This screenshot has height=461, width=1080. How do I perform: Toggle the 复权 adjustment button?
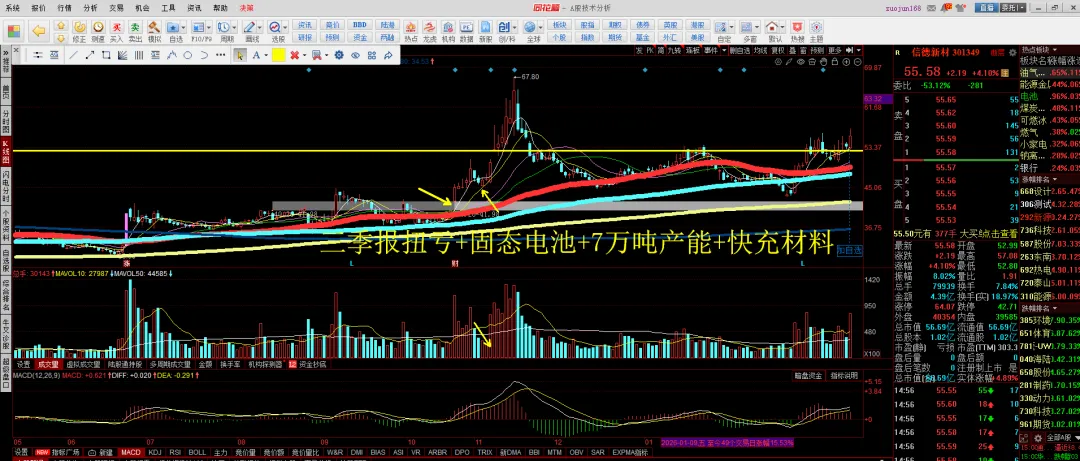(x=778, y=50)
